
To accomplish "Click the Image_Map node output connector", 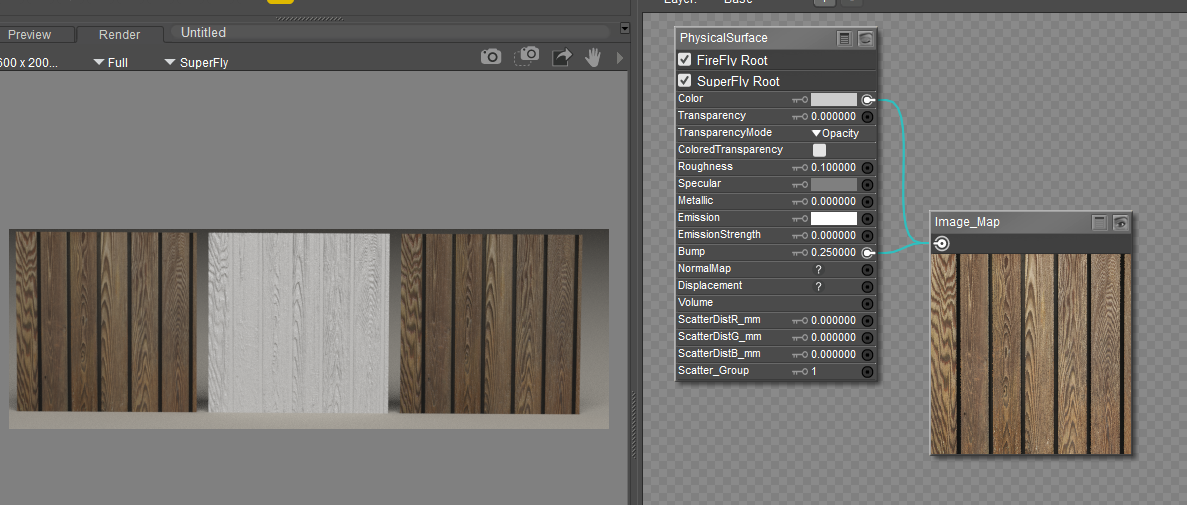I will (941, 244).
